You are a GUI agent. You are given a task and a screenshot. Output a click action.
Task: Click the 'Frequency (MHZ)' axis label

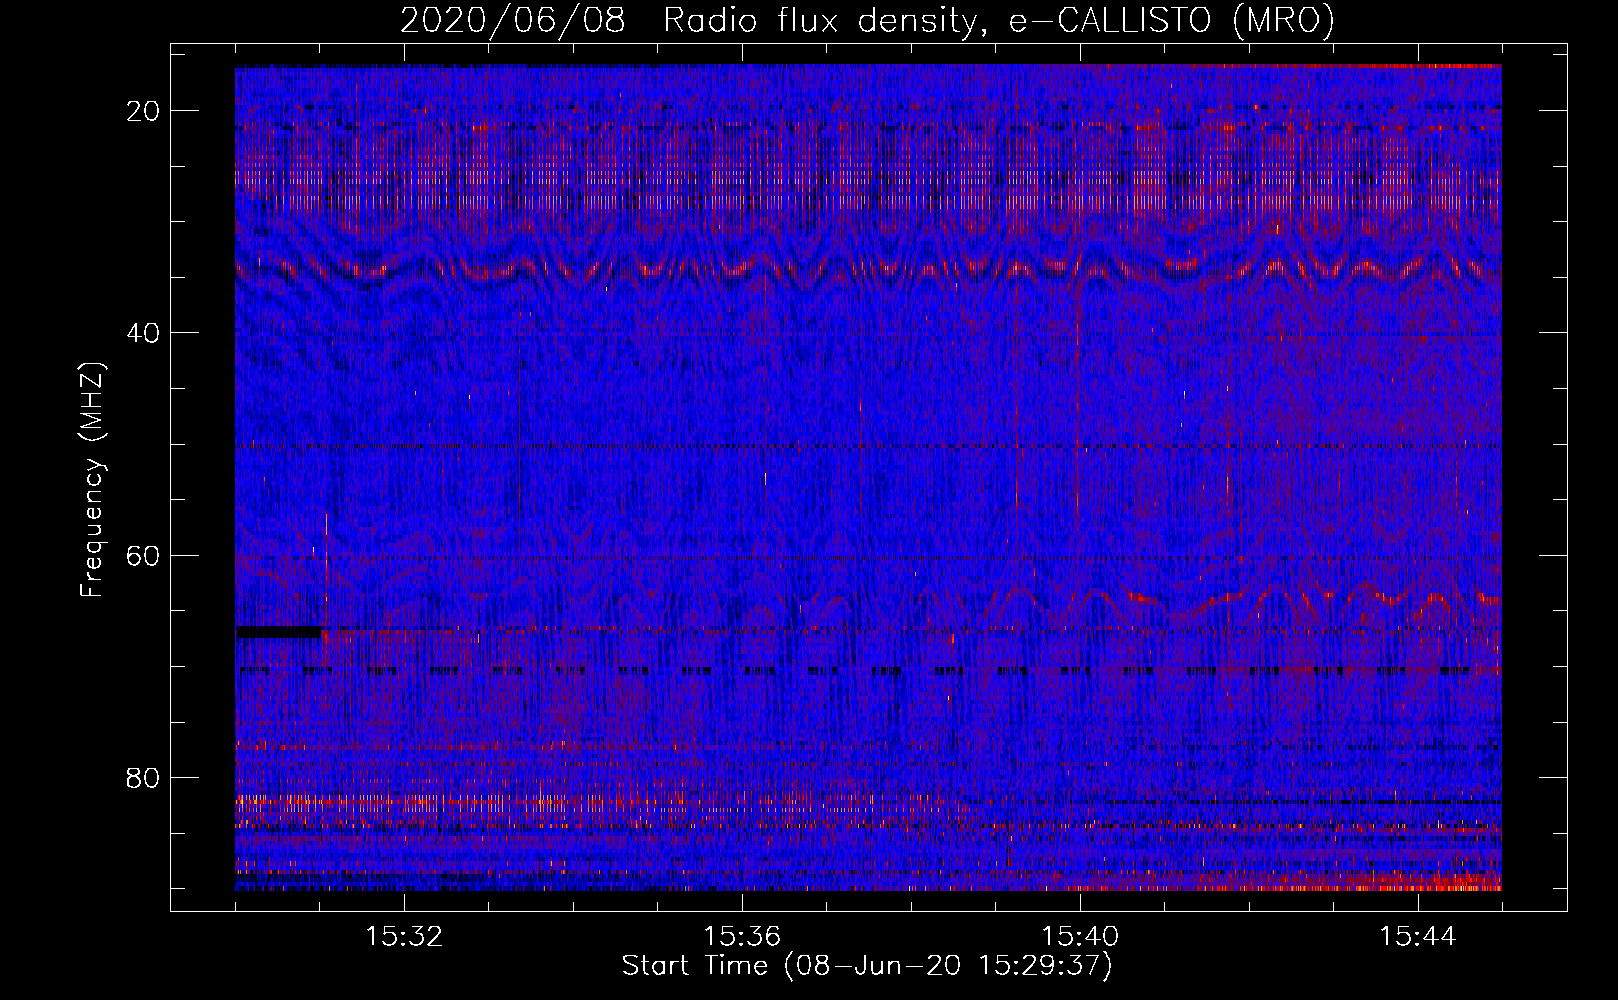tap(92, 479)
